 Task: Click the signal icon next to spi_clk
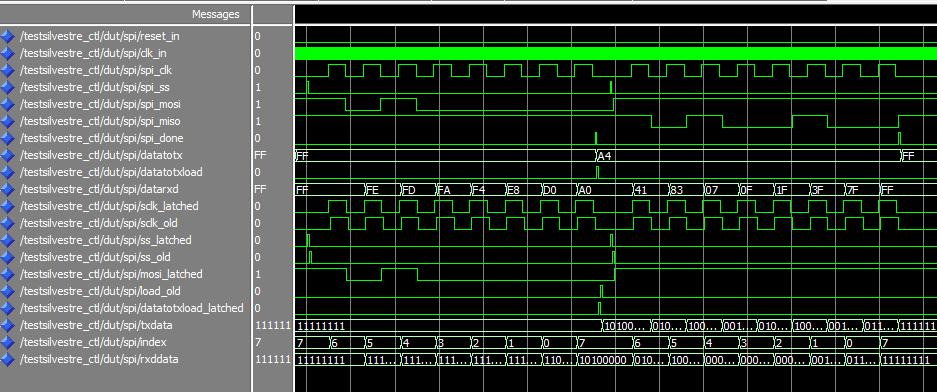8,71
